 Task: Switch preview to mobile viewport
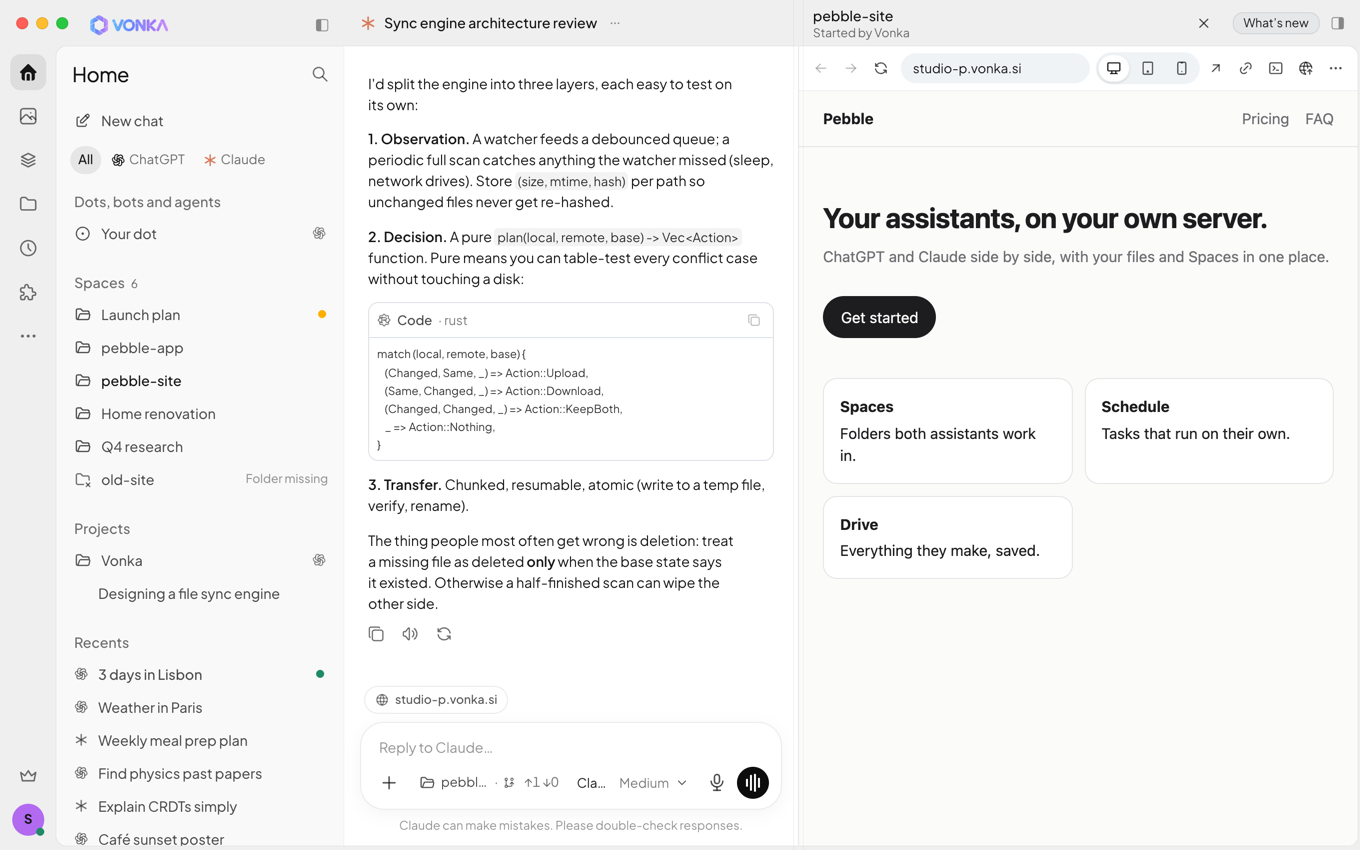[x=1182, y=69]
